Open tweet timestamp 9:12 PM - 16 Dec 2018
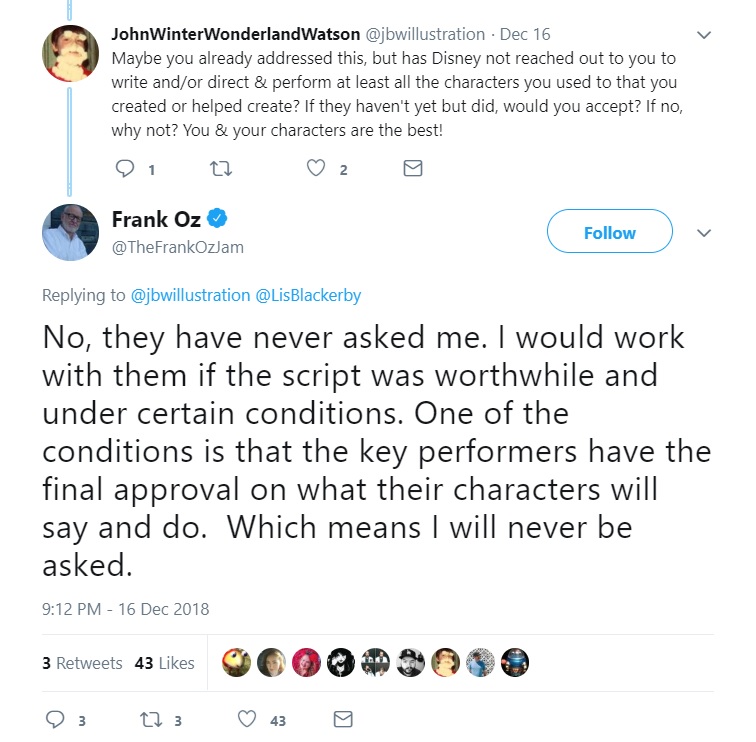This screenshot has width=756, height=742. (126, 608)
